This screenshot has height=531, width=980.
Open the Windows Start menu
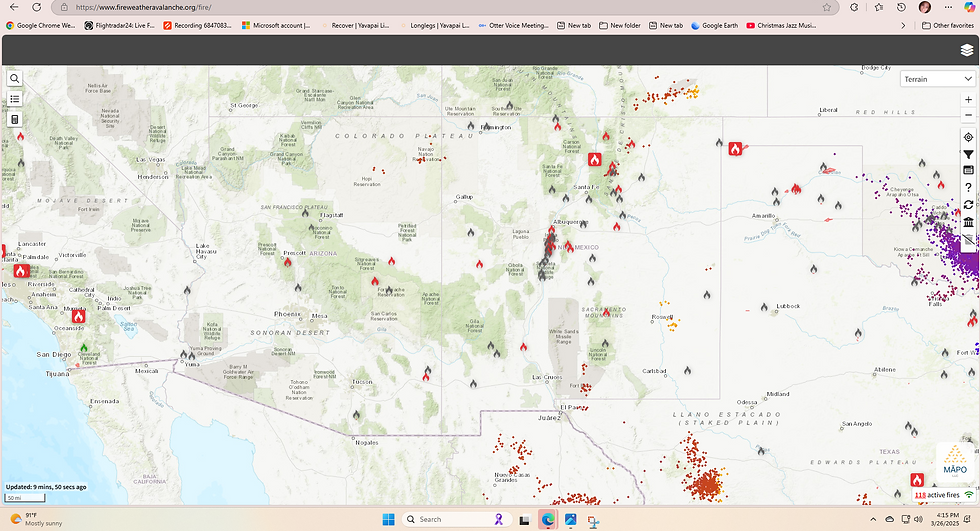389,519
